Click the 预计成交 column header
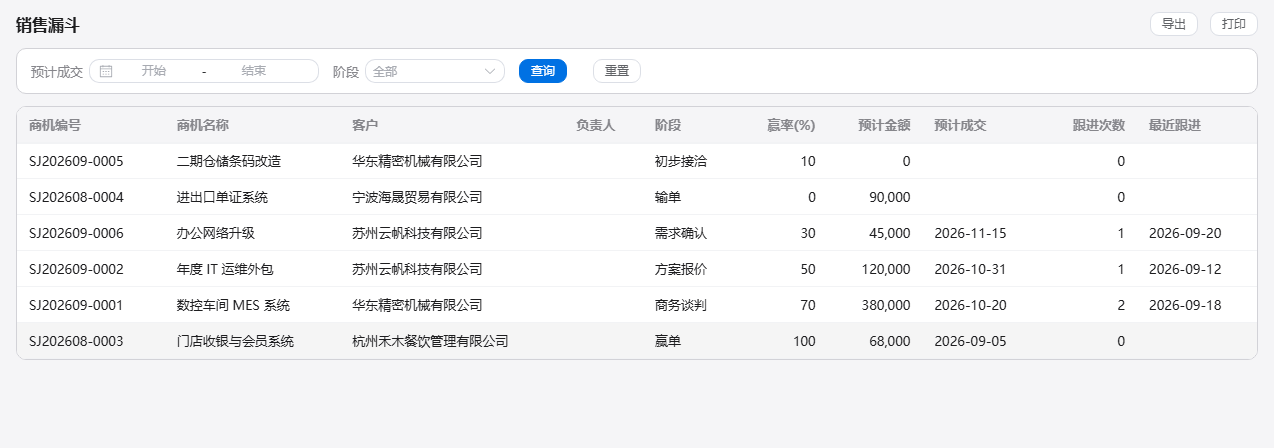Screen dimensions: 1274x448 point(961,125)
